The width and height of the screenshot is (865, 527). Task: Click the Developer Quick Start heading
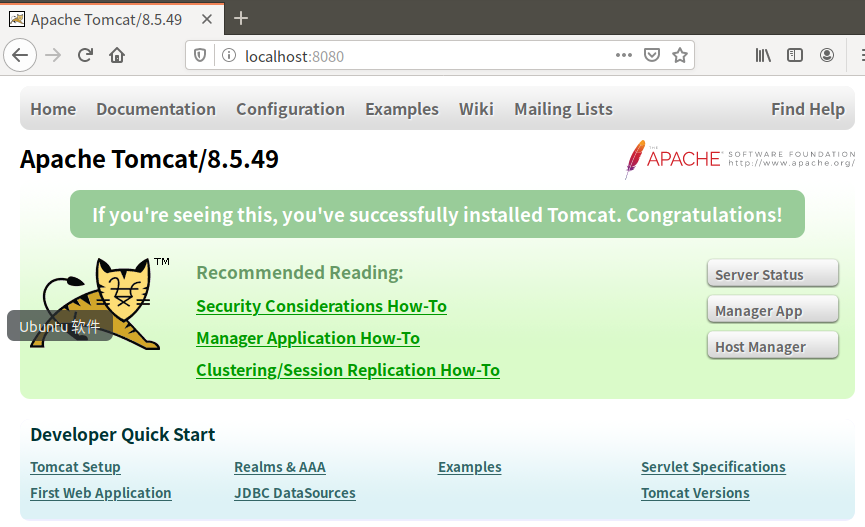[x=122, y=435]
